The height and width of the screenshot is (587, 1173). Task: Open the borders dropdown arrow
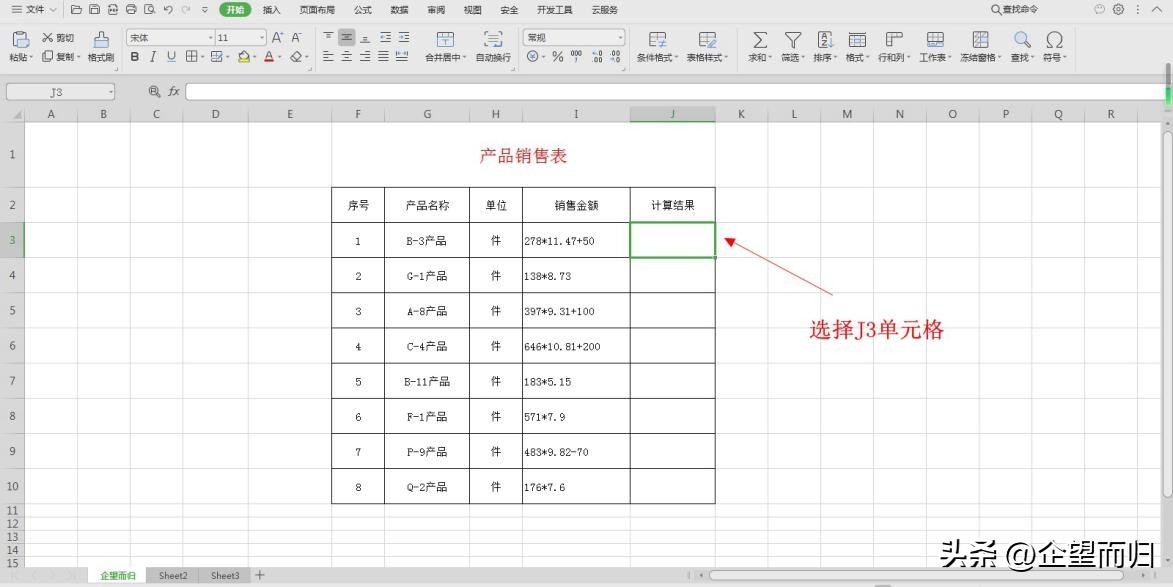pyautogui.click(x=203, y=58)
